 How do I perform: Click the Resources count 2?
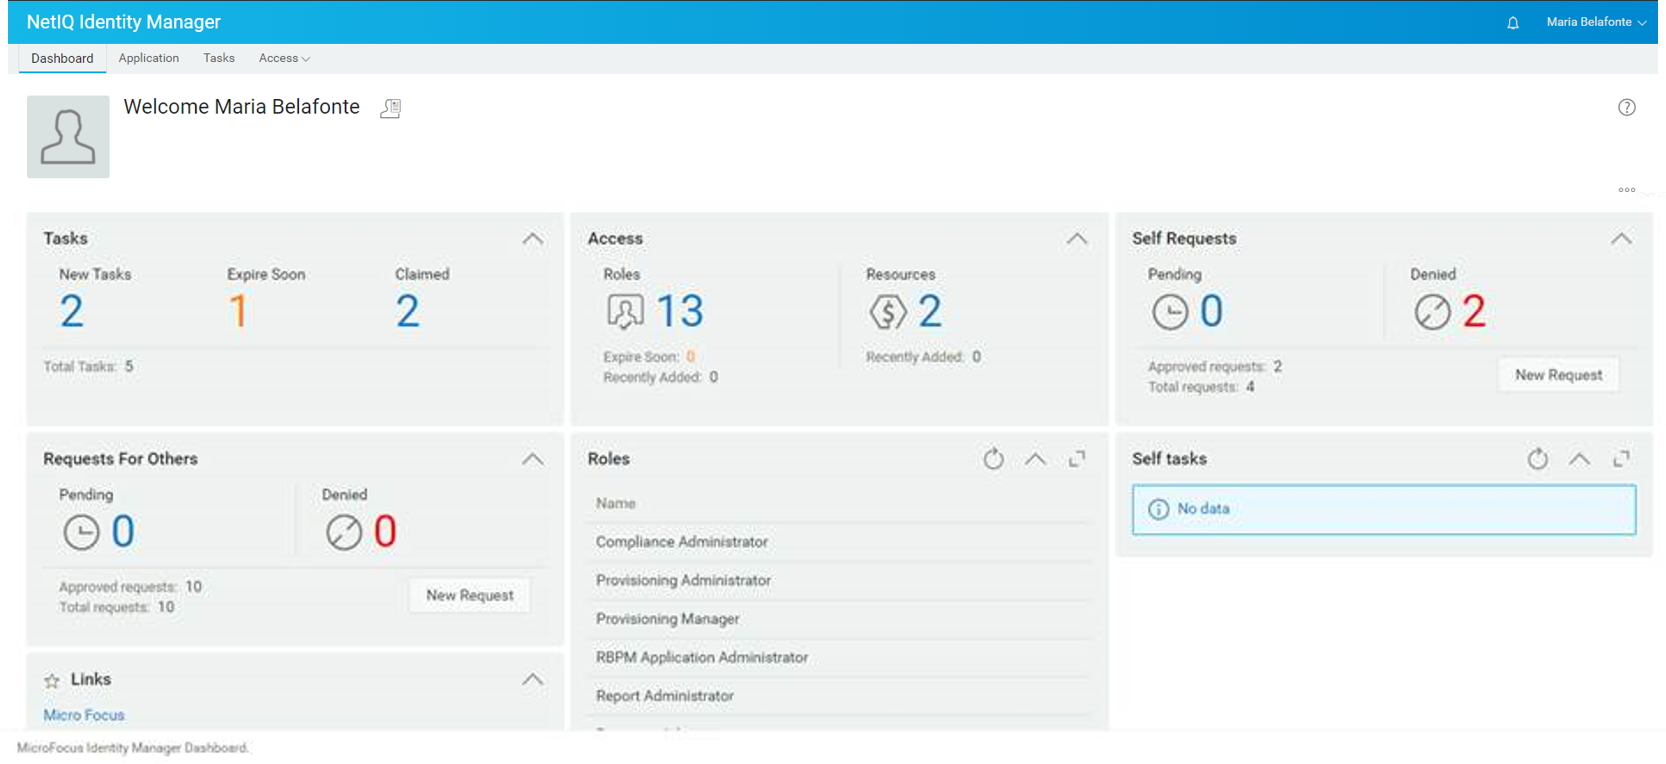pyautogui.click(x=930, y=312)
